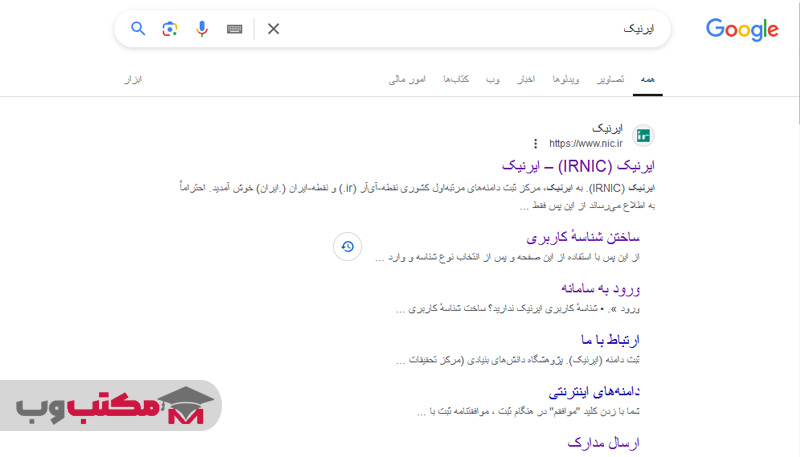The image size is (800, 457).
Task: Open Google Lens image search
Action: pos(170,29)
